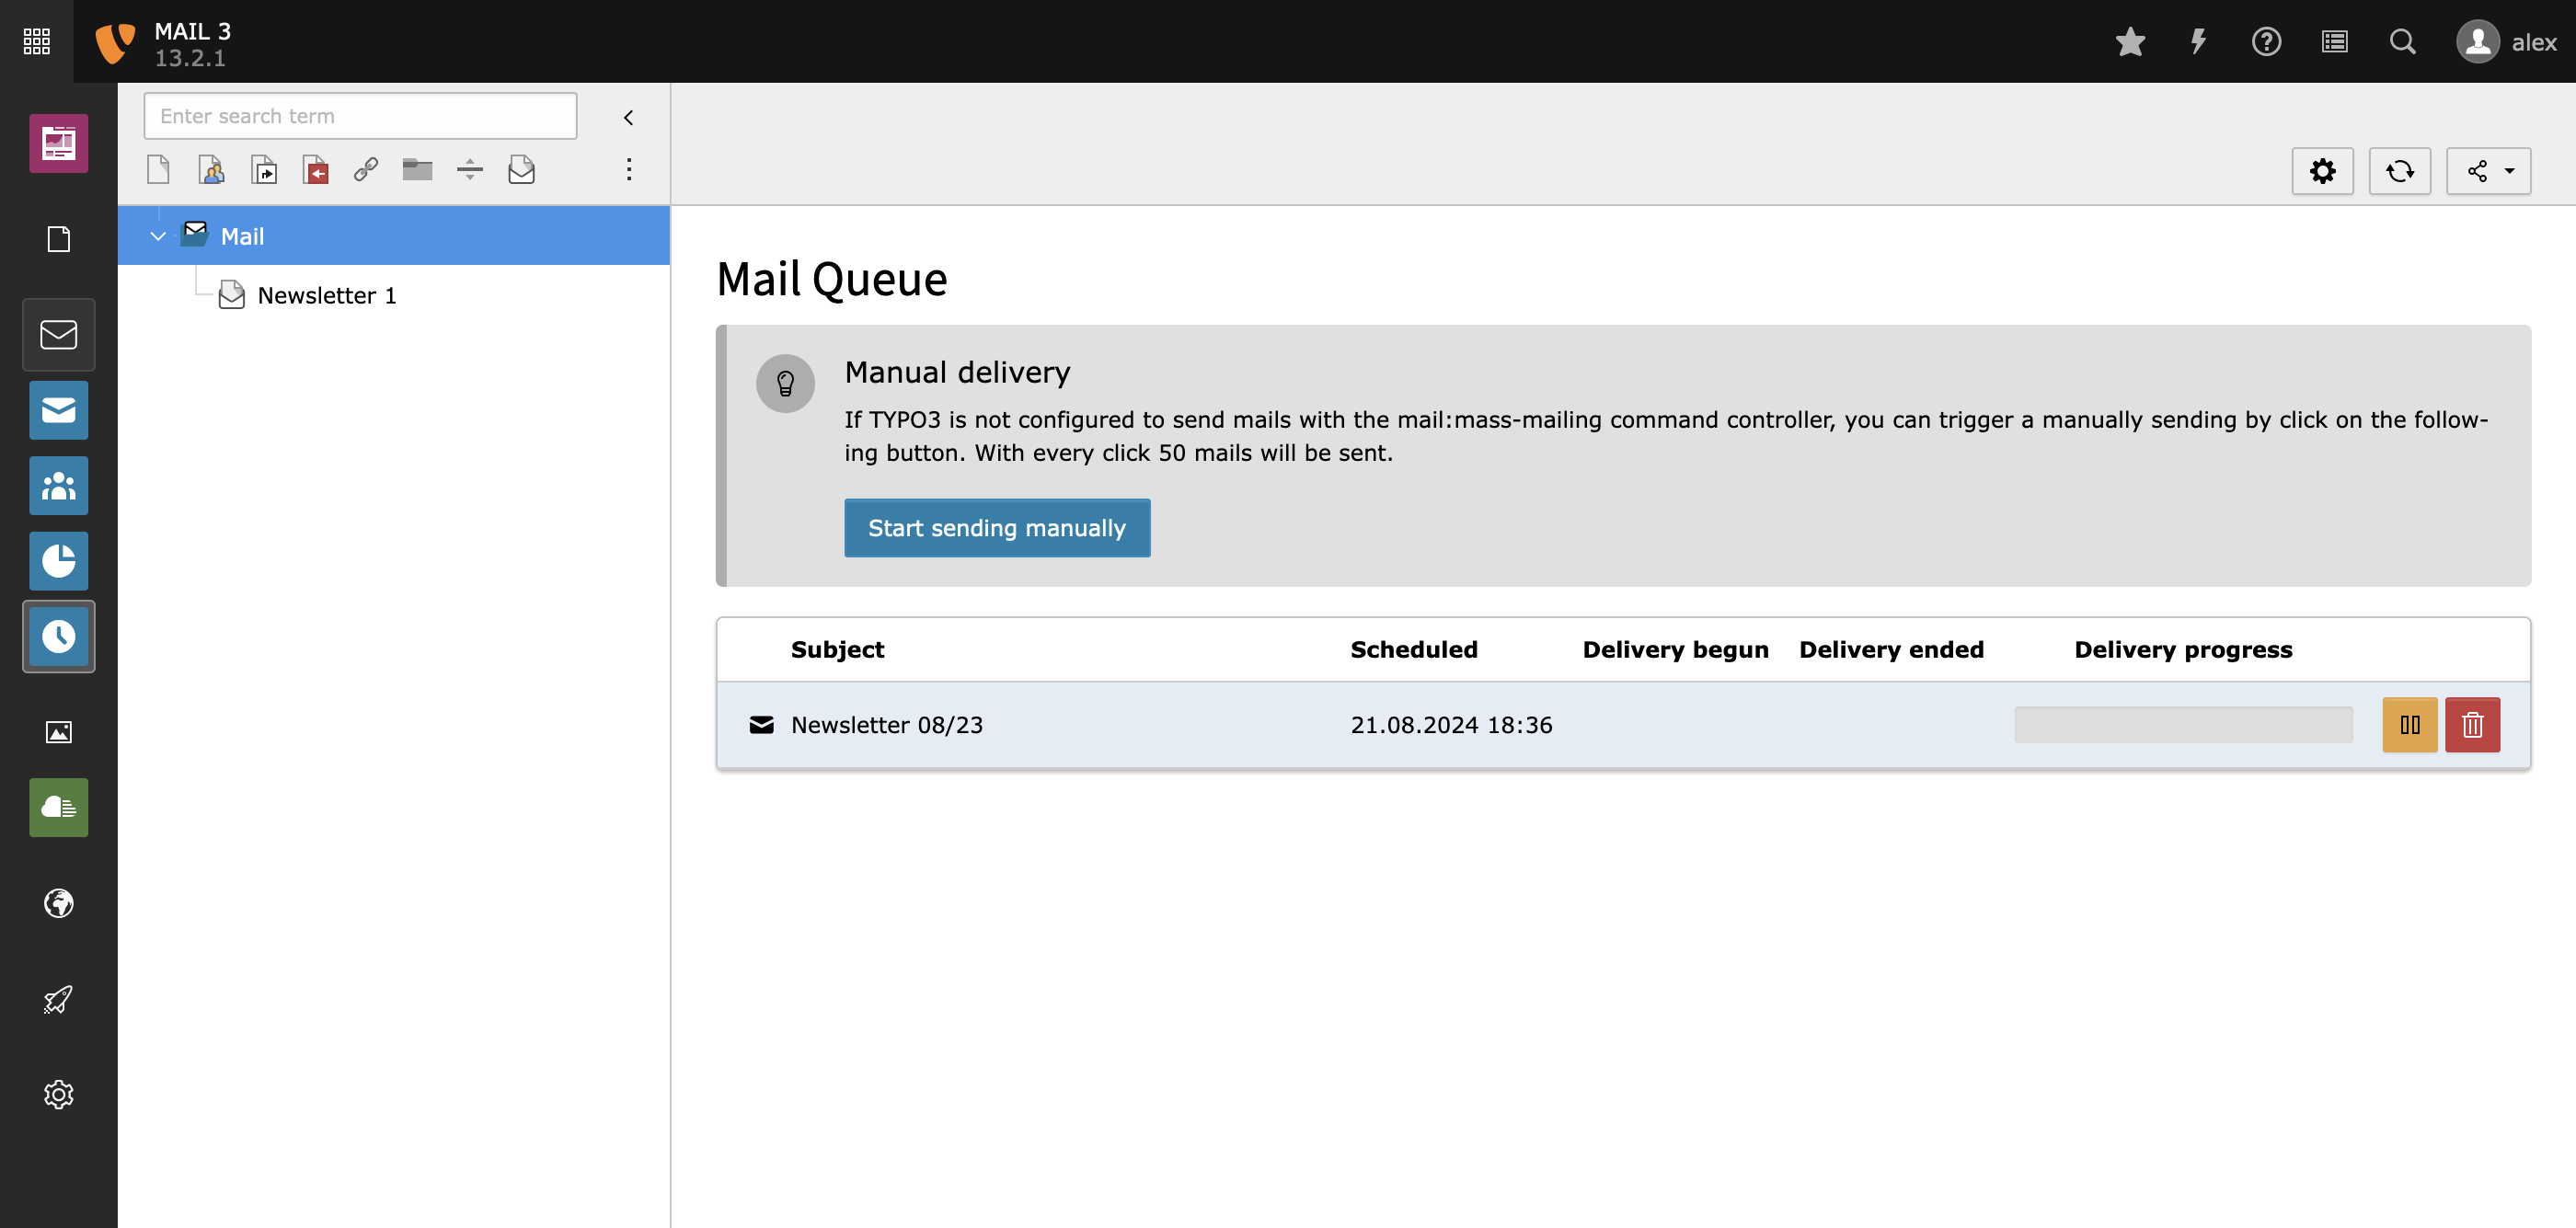The height and width of the screenshot is (1228, 2576).
Task: Delete Newsletter 08/23 from the queue
Action: pos(2472,725)
